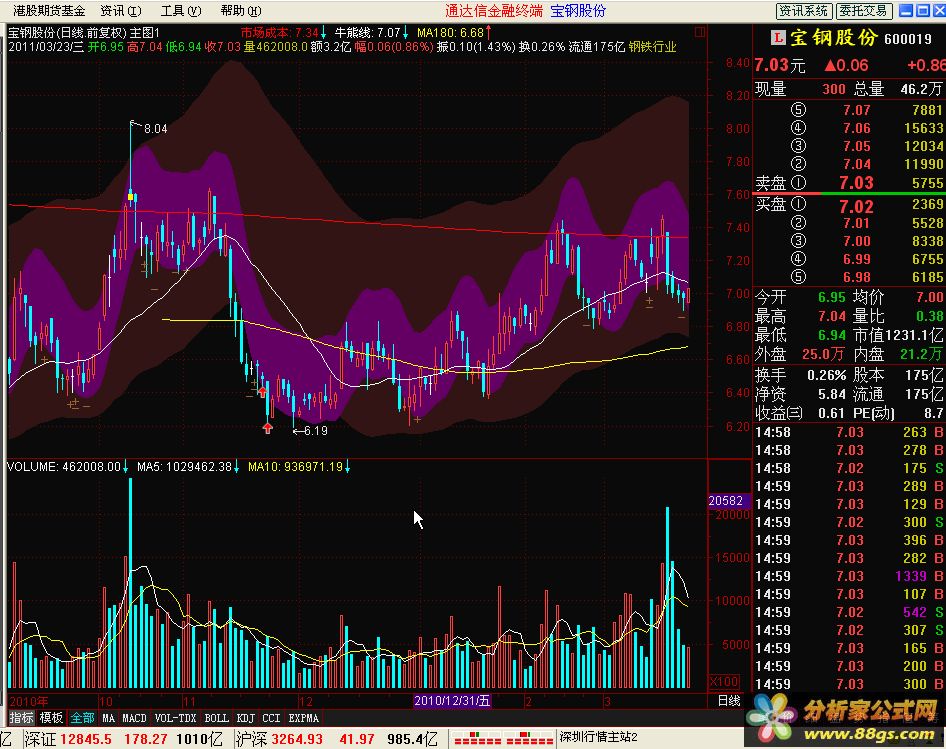Viewport: 946px width, 749px height.
Task: Click the sell level ⑤ price 7.07
Action: [857, 110]
